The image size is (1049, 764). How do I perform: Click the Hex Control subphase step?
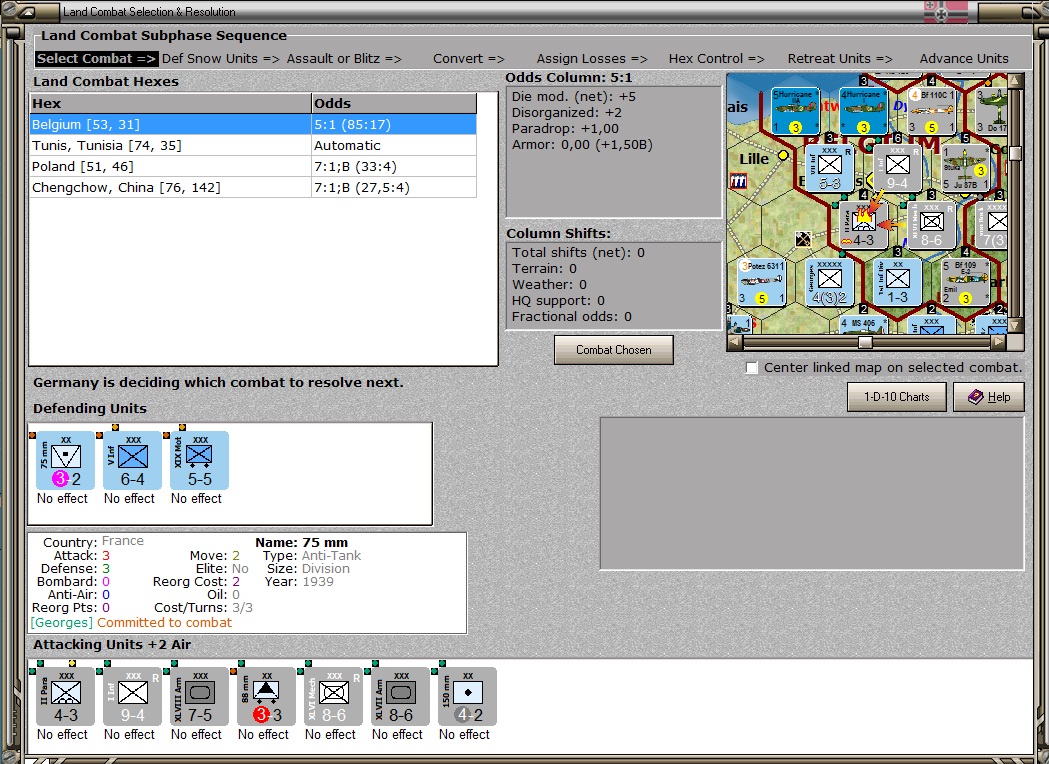(x=716, y=59)
